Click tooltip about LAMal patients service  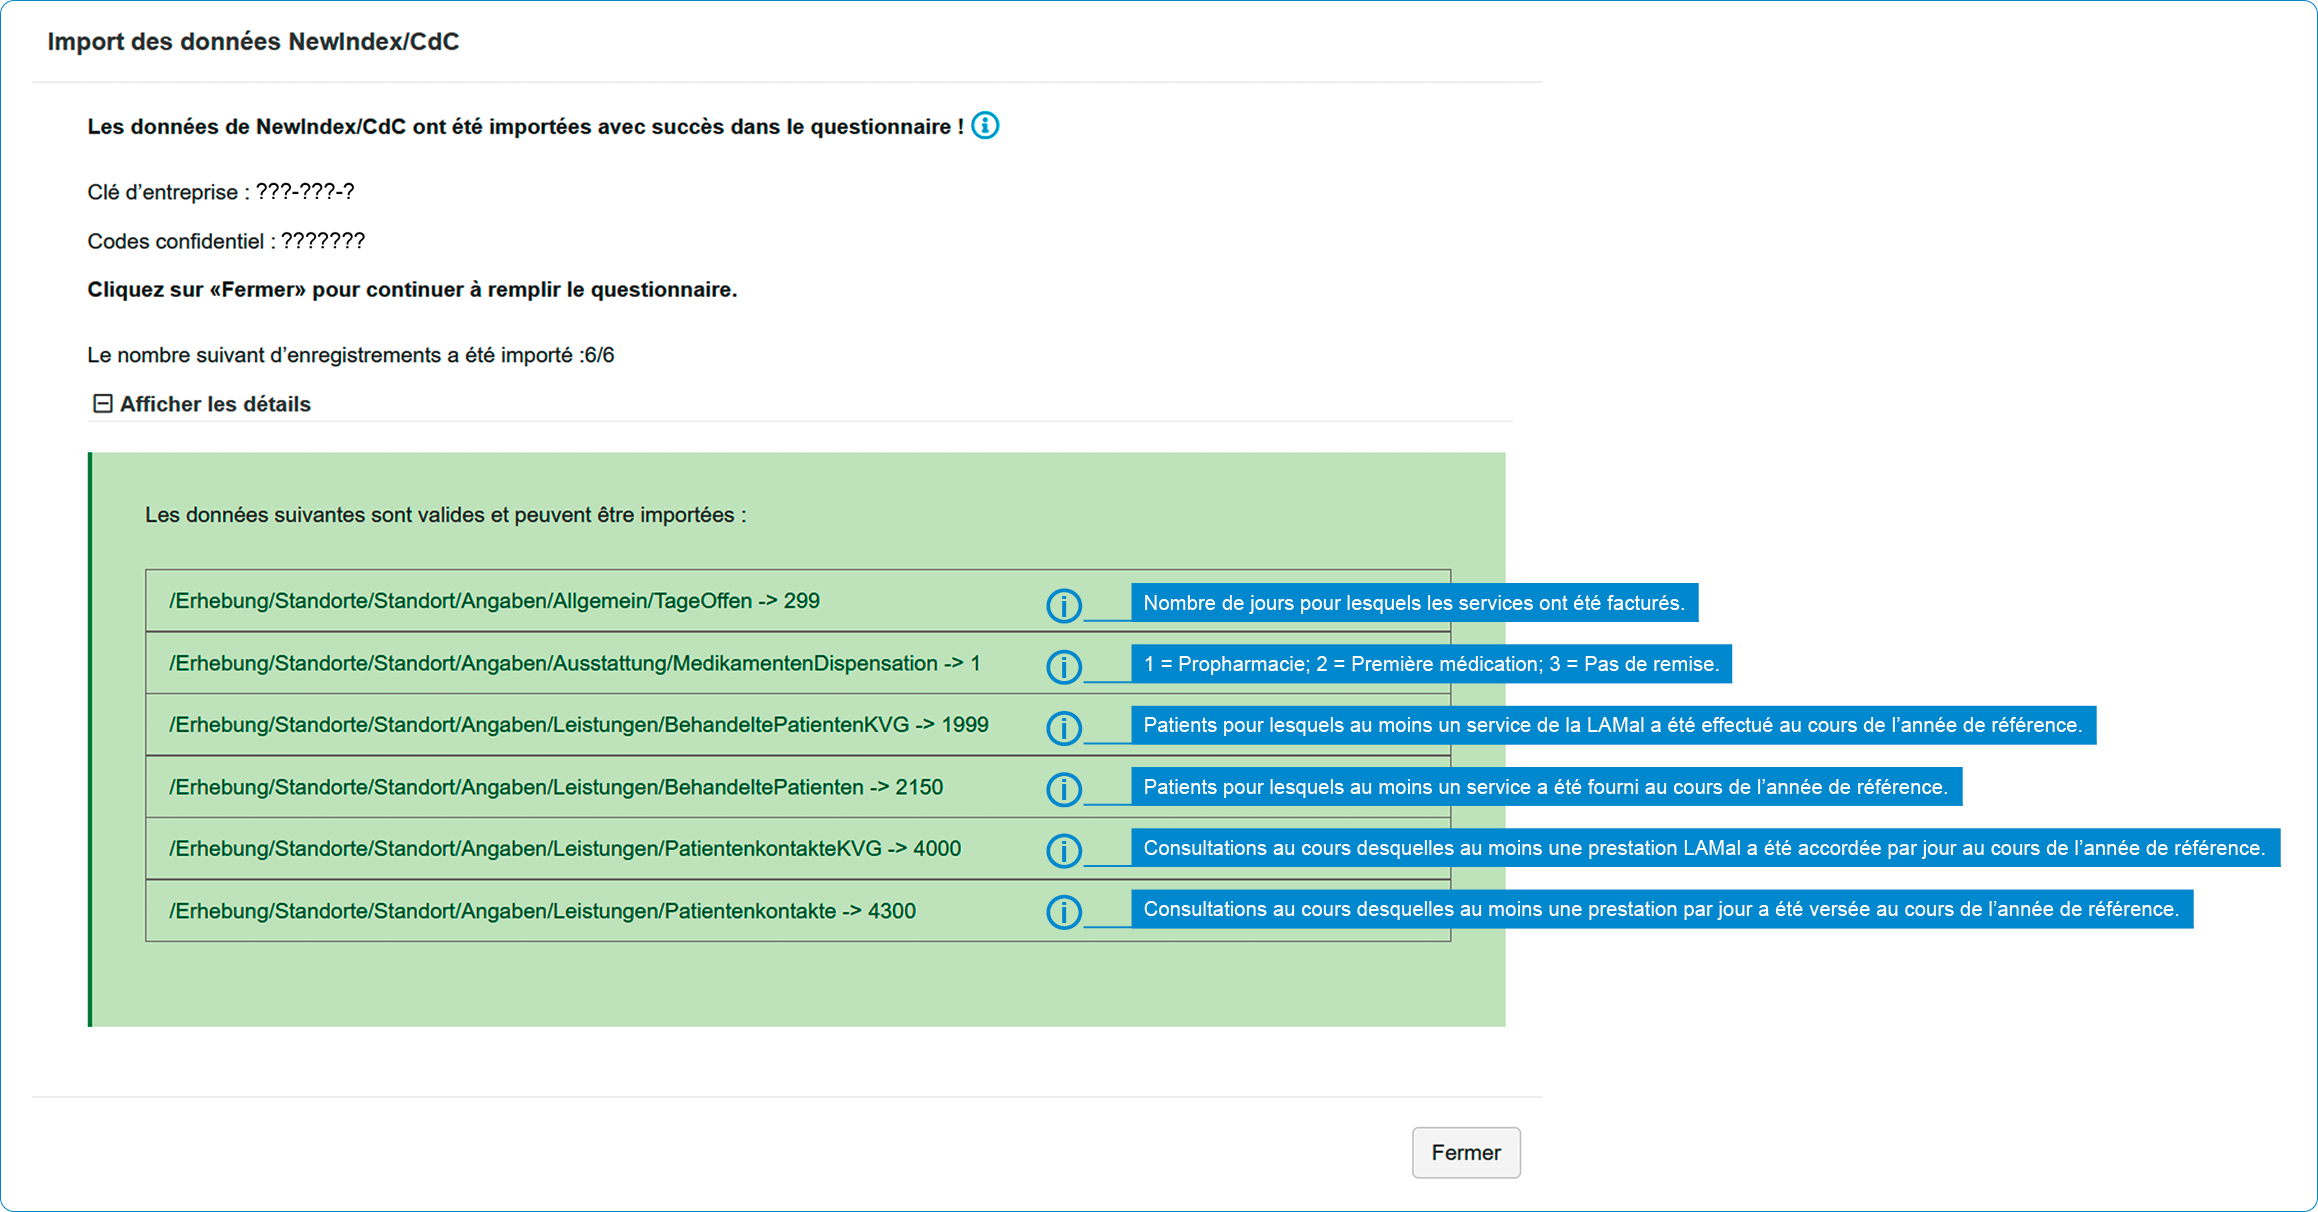[1613, 725]
